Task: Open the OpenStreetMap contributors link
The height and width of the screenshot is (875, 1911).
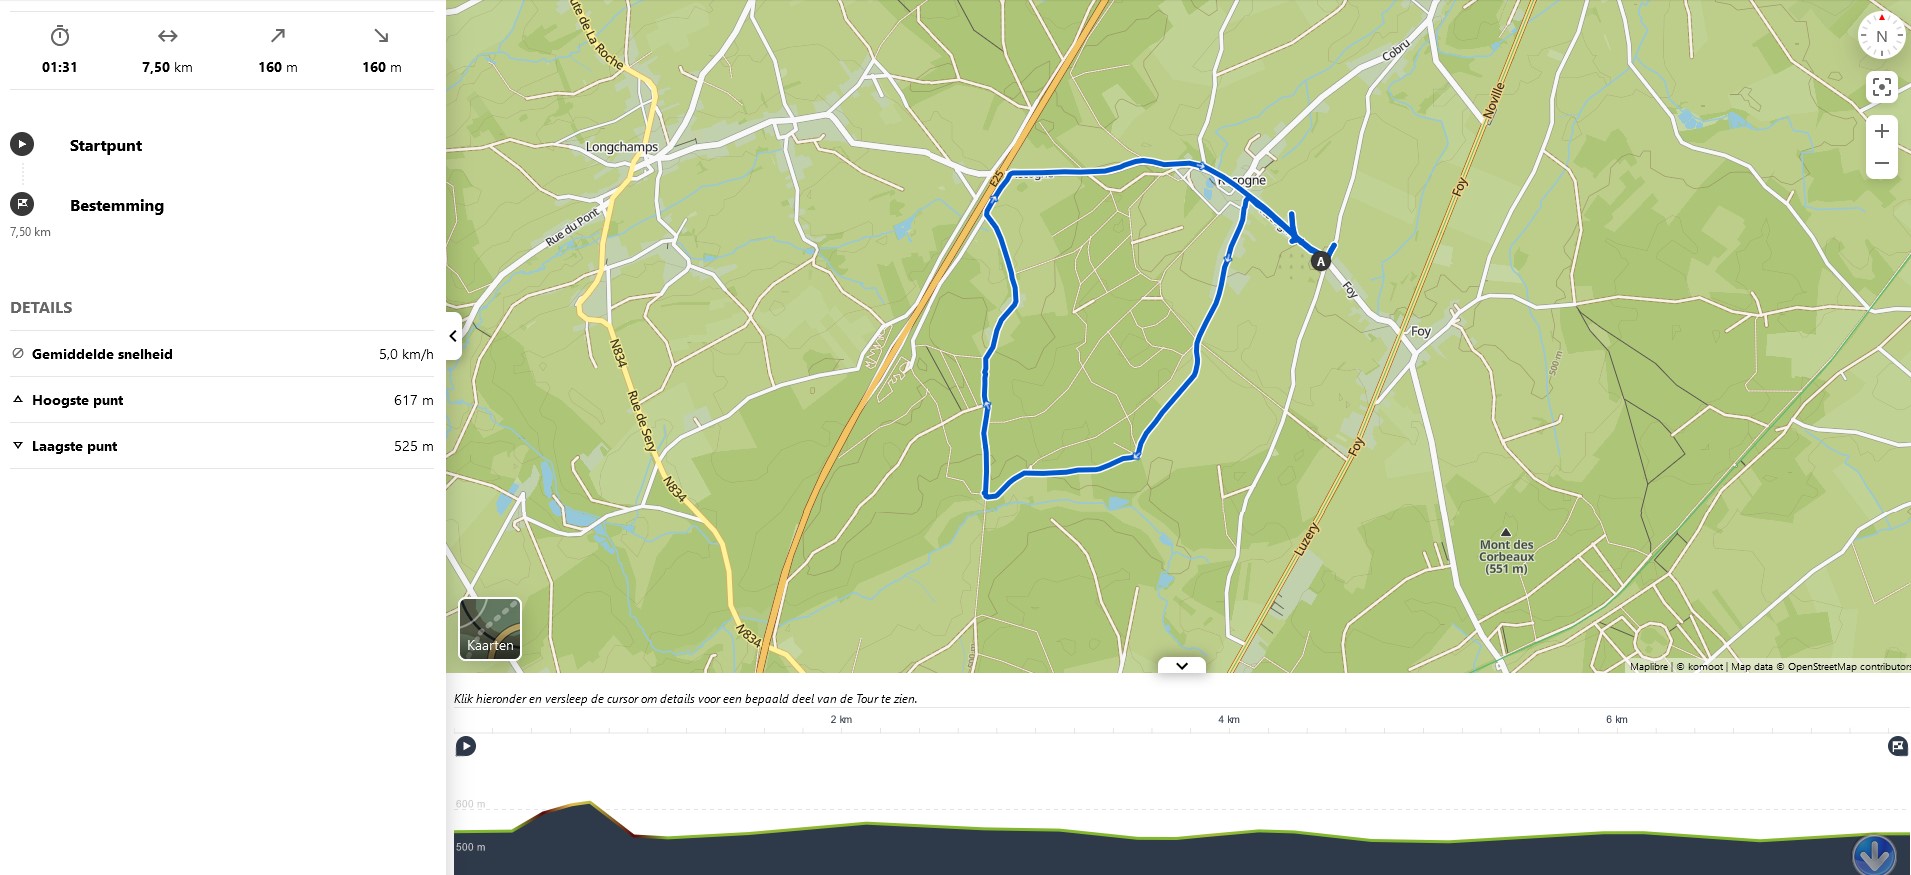Action: click(1849, 666)
